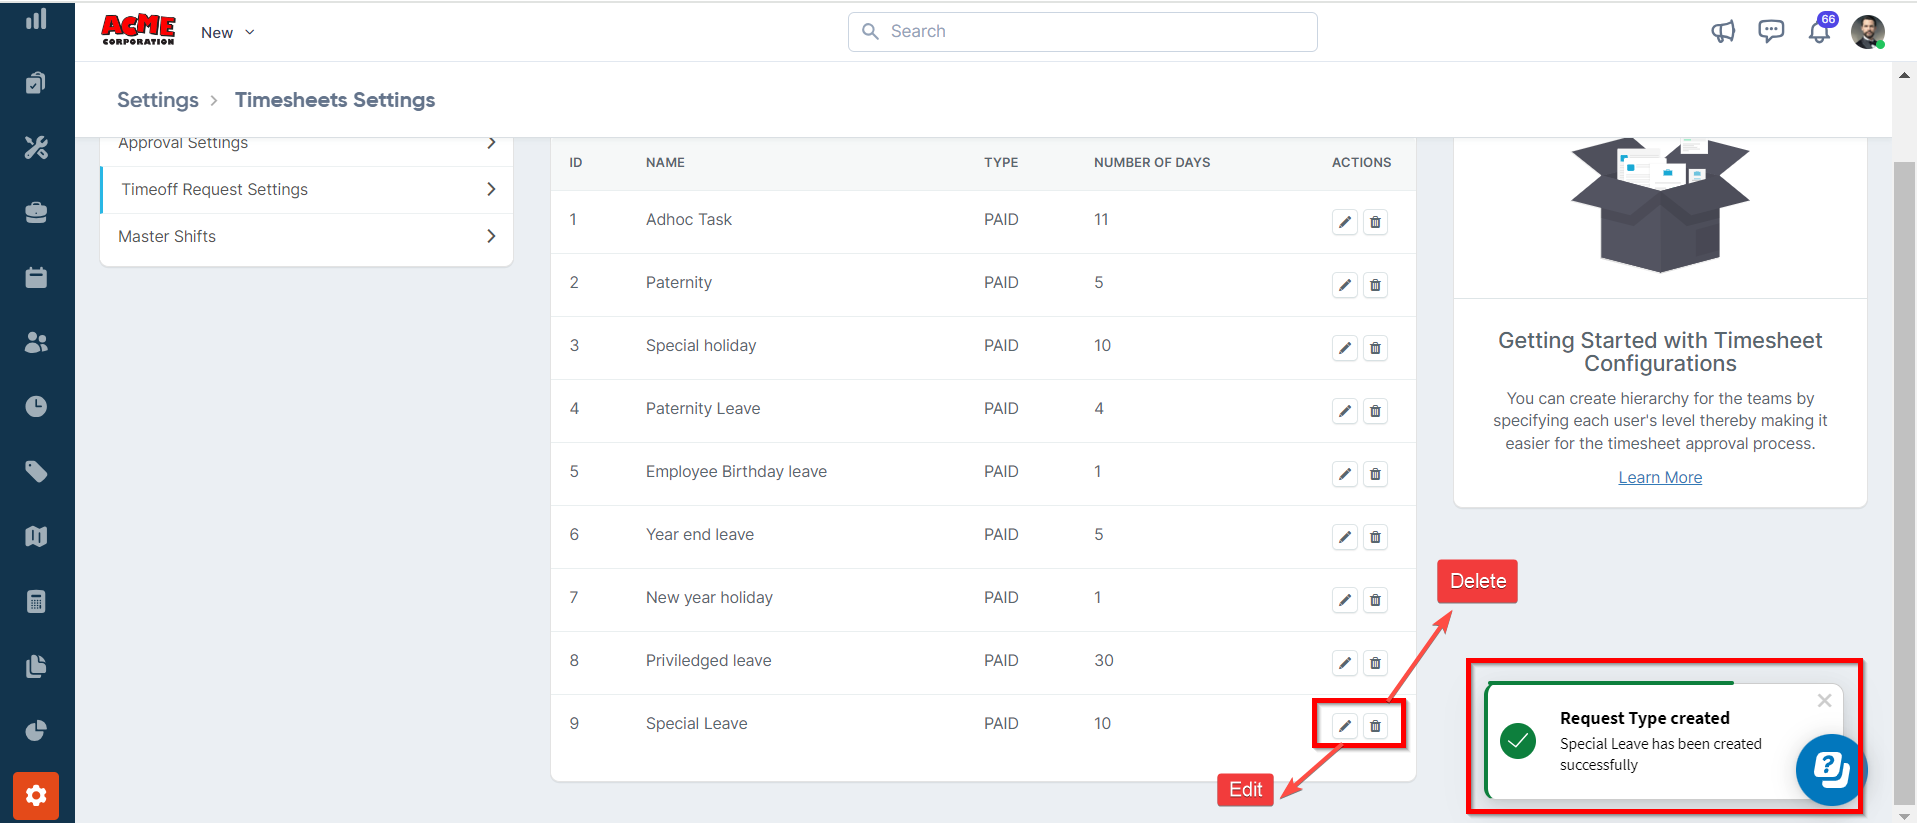Go to Settings breadcrumb
This screenshot has width=1917, height=823.
click(158, 100)
